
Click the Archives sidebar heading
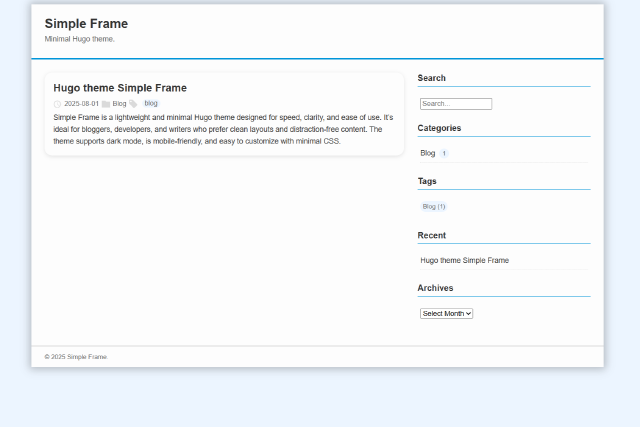pyautogui.click(x=435, y=288)
